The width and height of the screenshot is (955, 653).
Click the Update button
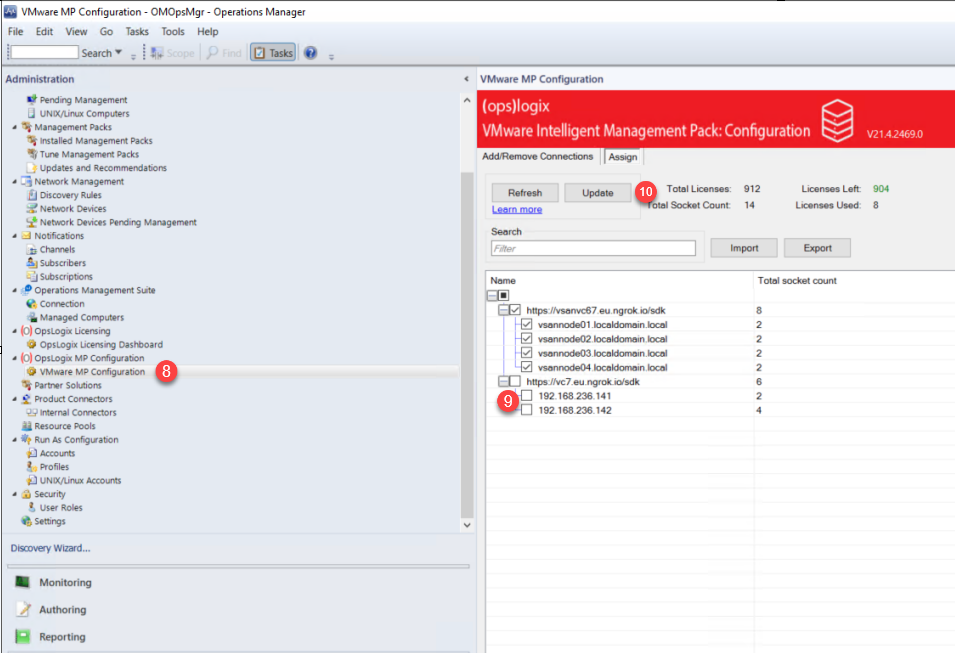[x=597, y=192]
